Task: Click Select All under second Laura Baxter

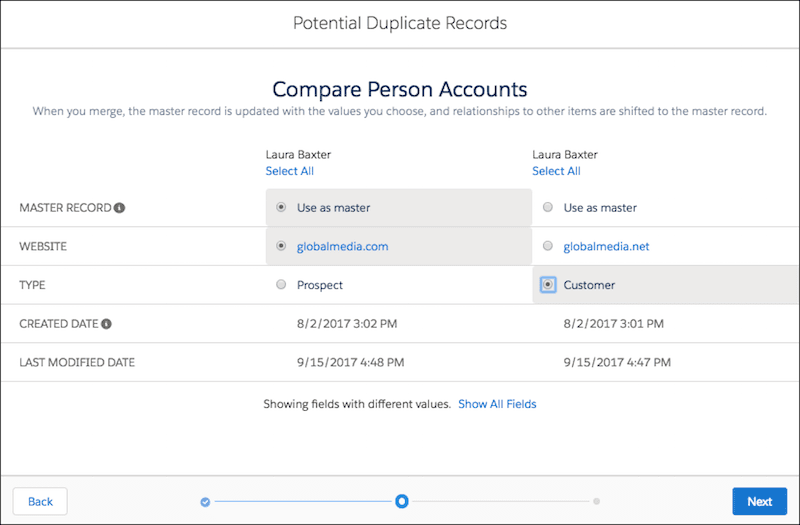Action: click(556, 171)
